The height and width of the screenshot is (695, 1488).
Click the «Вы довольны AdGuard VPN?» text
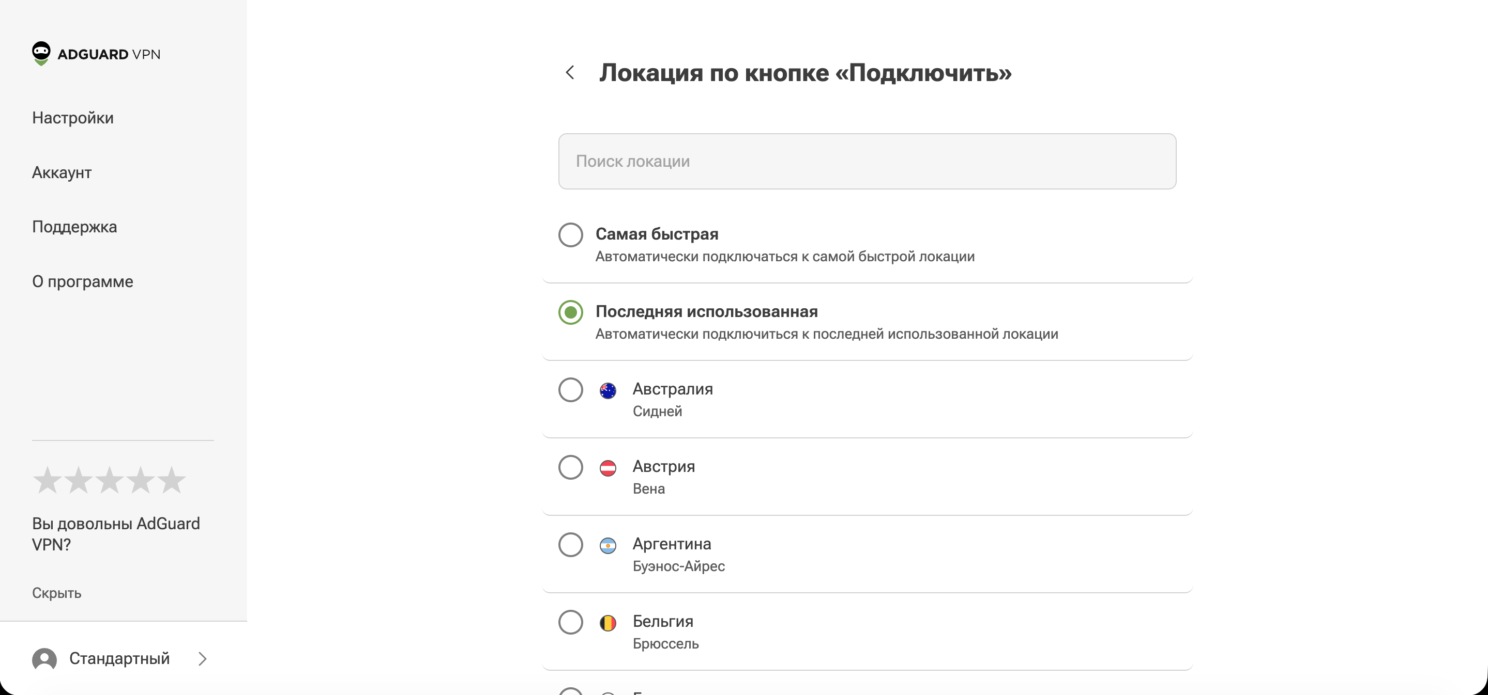click(x=116, y=534)
